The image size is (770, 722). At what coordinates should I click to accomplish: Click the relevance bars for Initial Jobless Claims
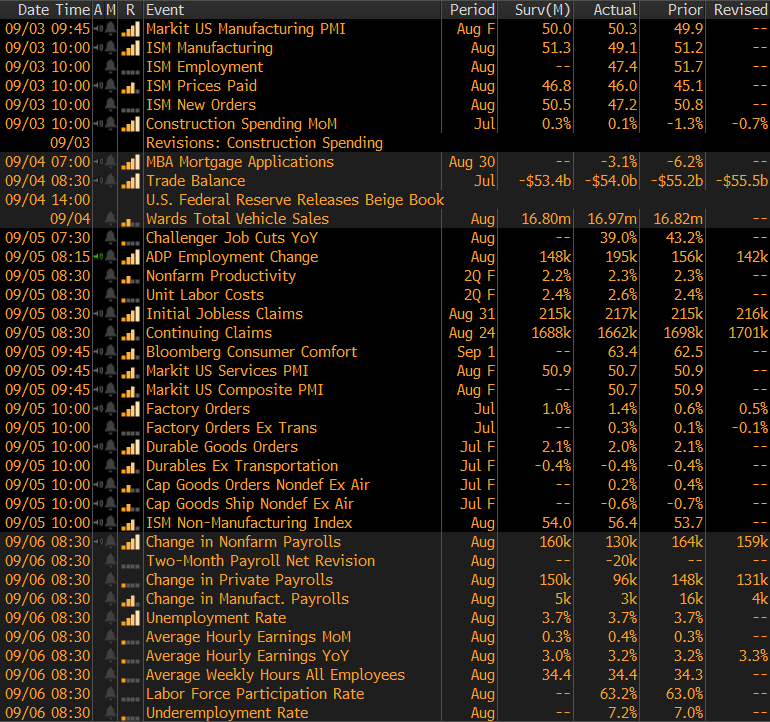[x=130, y=314]
